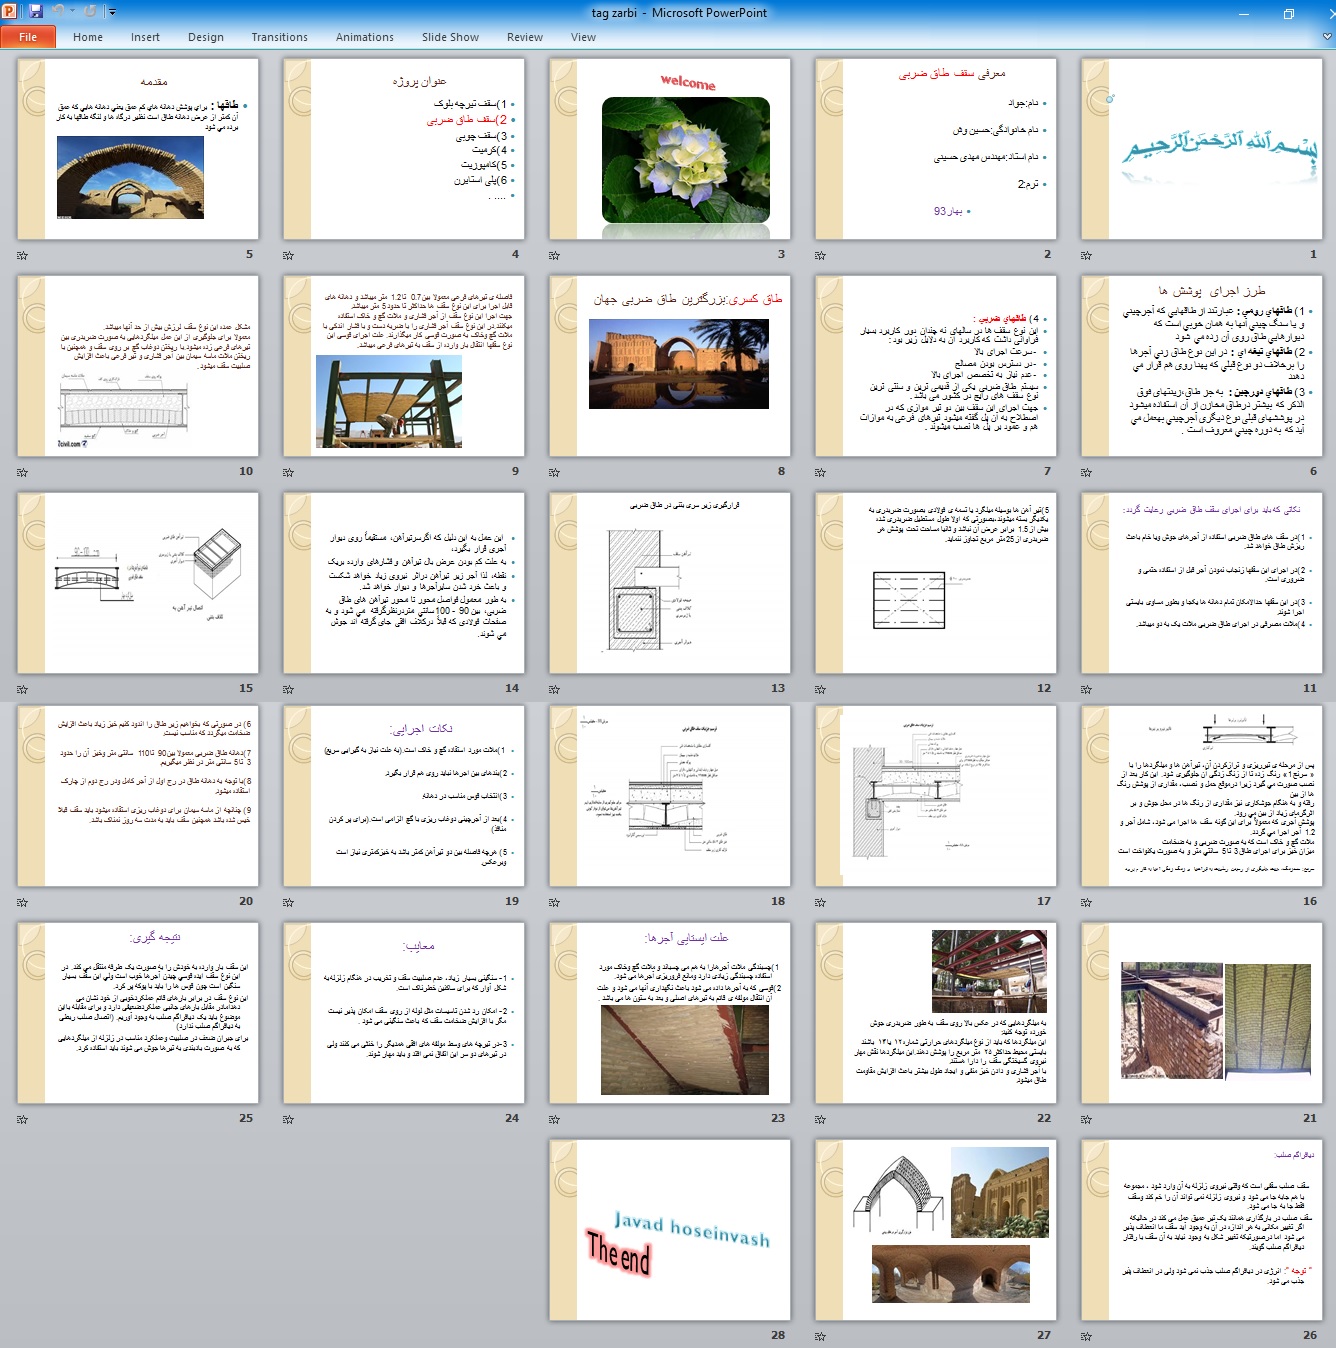The height and width of the screenshot is (1348, 1336).
Task: Click transition star icon under slide 24
Action: (288, 1120)
